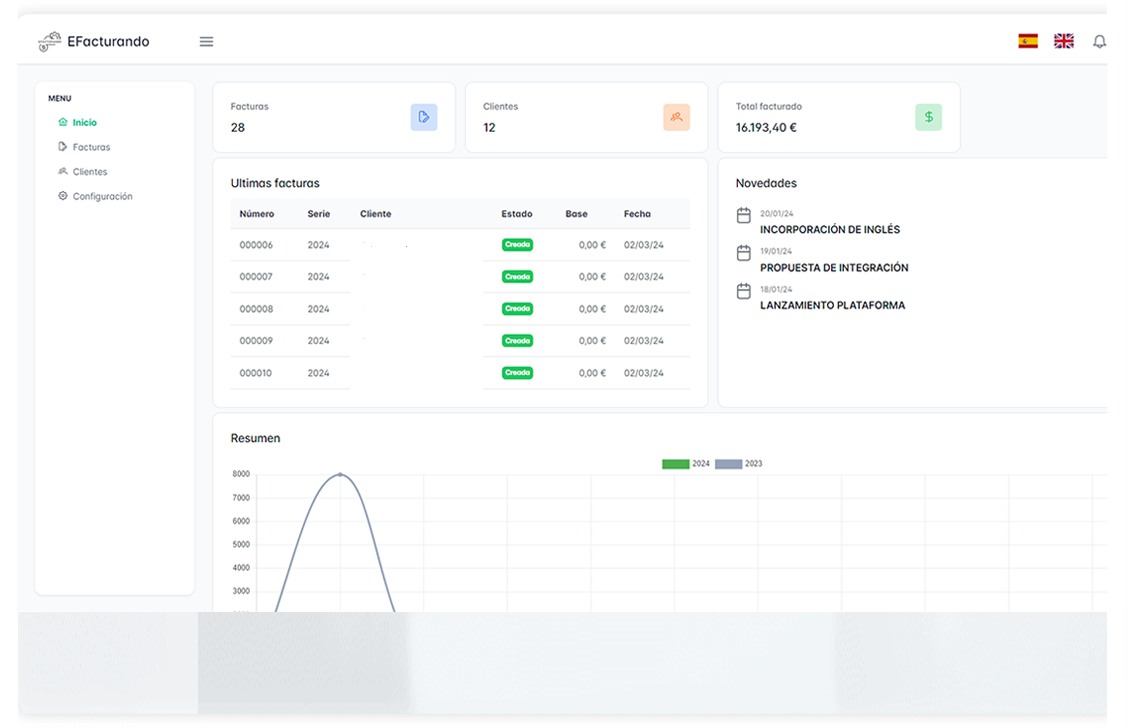
Task: Click the Creada badge for invoice 000008
Action: point(517,309)
